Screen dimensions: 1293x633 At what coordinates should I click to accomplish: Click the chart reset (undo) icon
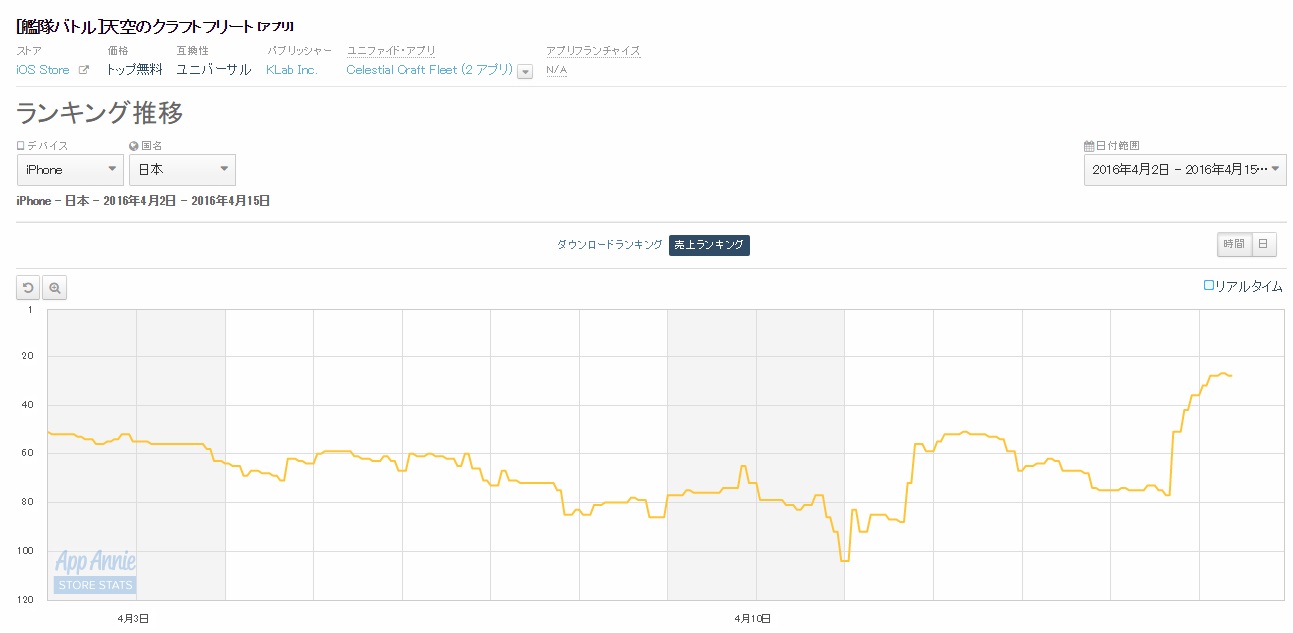point(29,288)
